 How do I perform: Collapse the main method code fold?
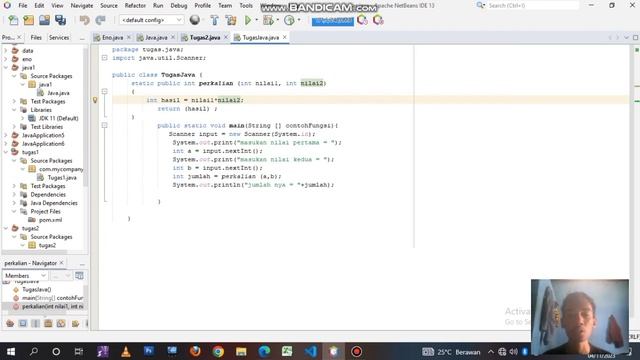click(104, 125)
